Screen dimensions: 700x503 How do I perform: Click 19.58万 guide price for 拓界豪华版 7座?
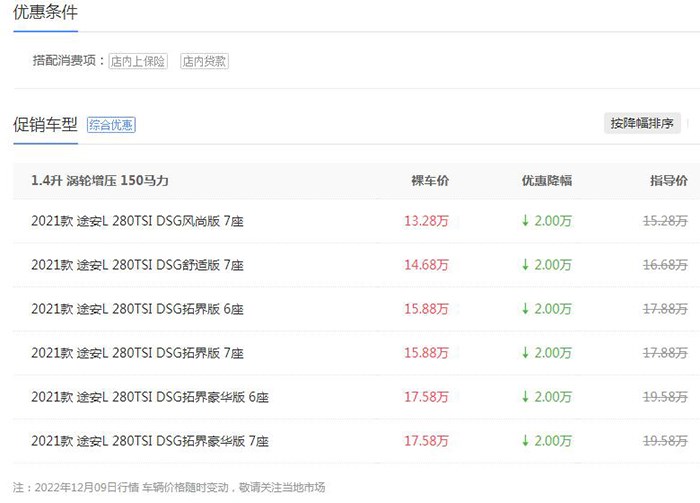pos(665,441)
